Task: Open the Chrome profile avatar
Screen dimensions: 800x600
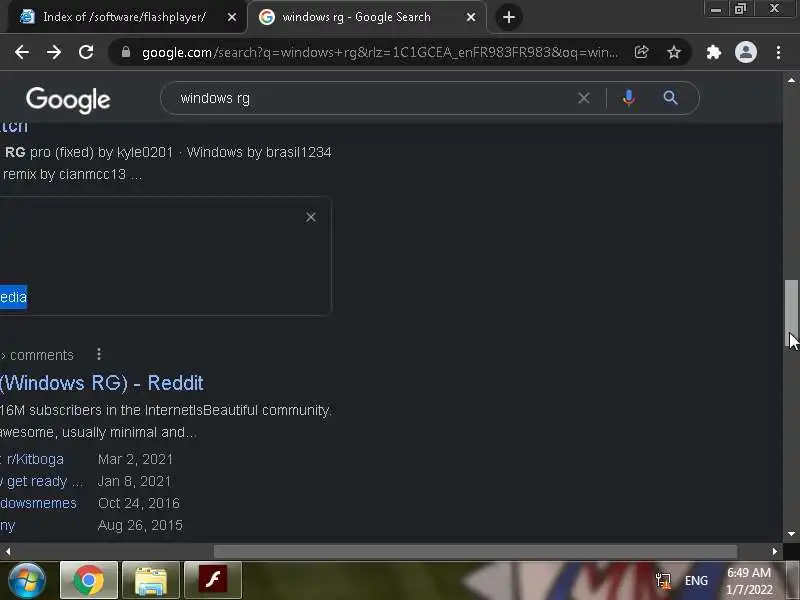Action: pyautogui.click(x=746, y=52)
